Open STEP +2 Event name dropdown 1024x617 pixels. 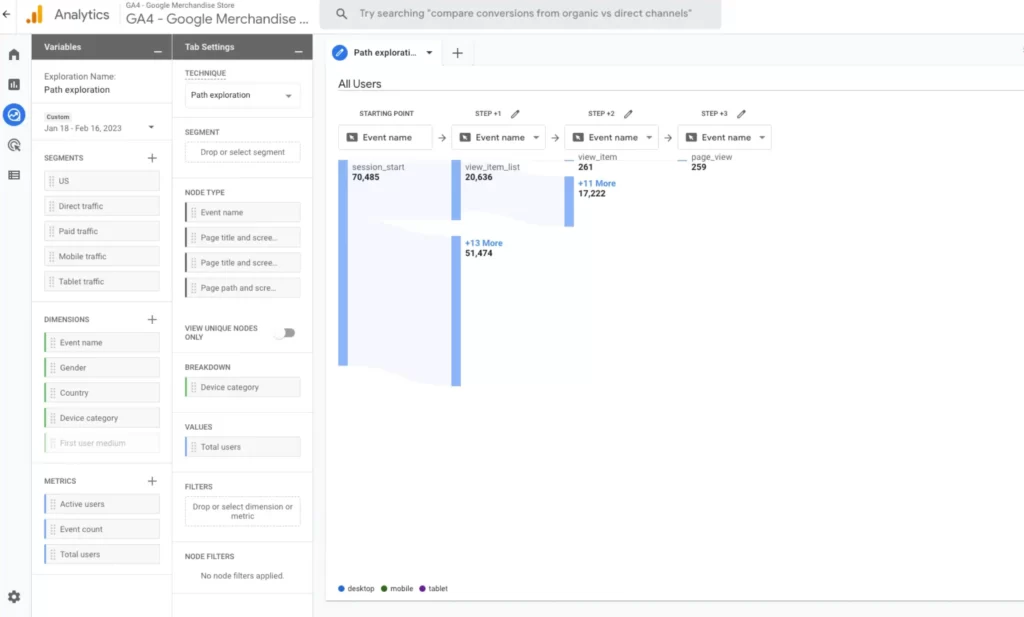coord(611,137)
